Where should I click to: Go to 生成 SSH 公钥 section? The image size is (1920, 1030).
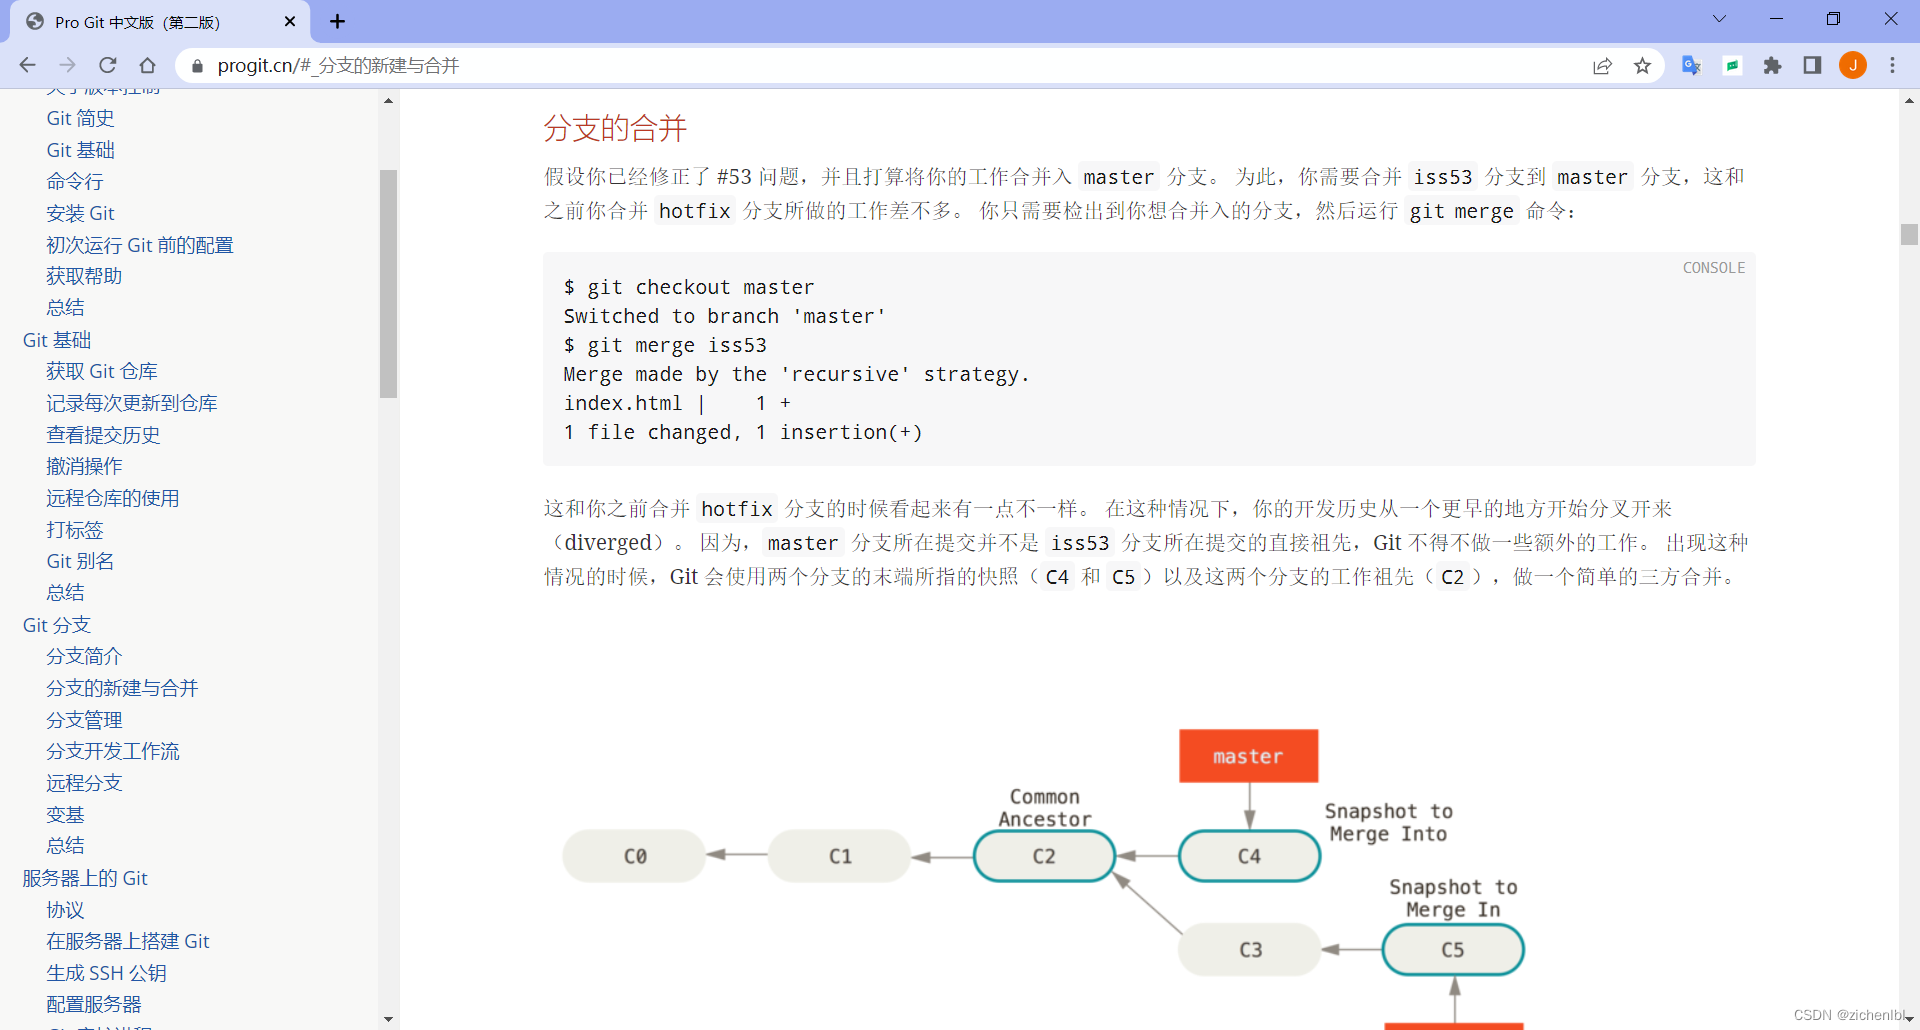(106, 973)
